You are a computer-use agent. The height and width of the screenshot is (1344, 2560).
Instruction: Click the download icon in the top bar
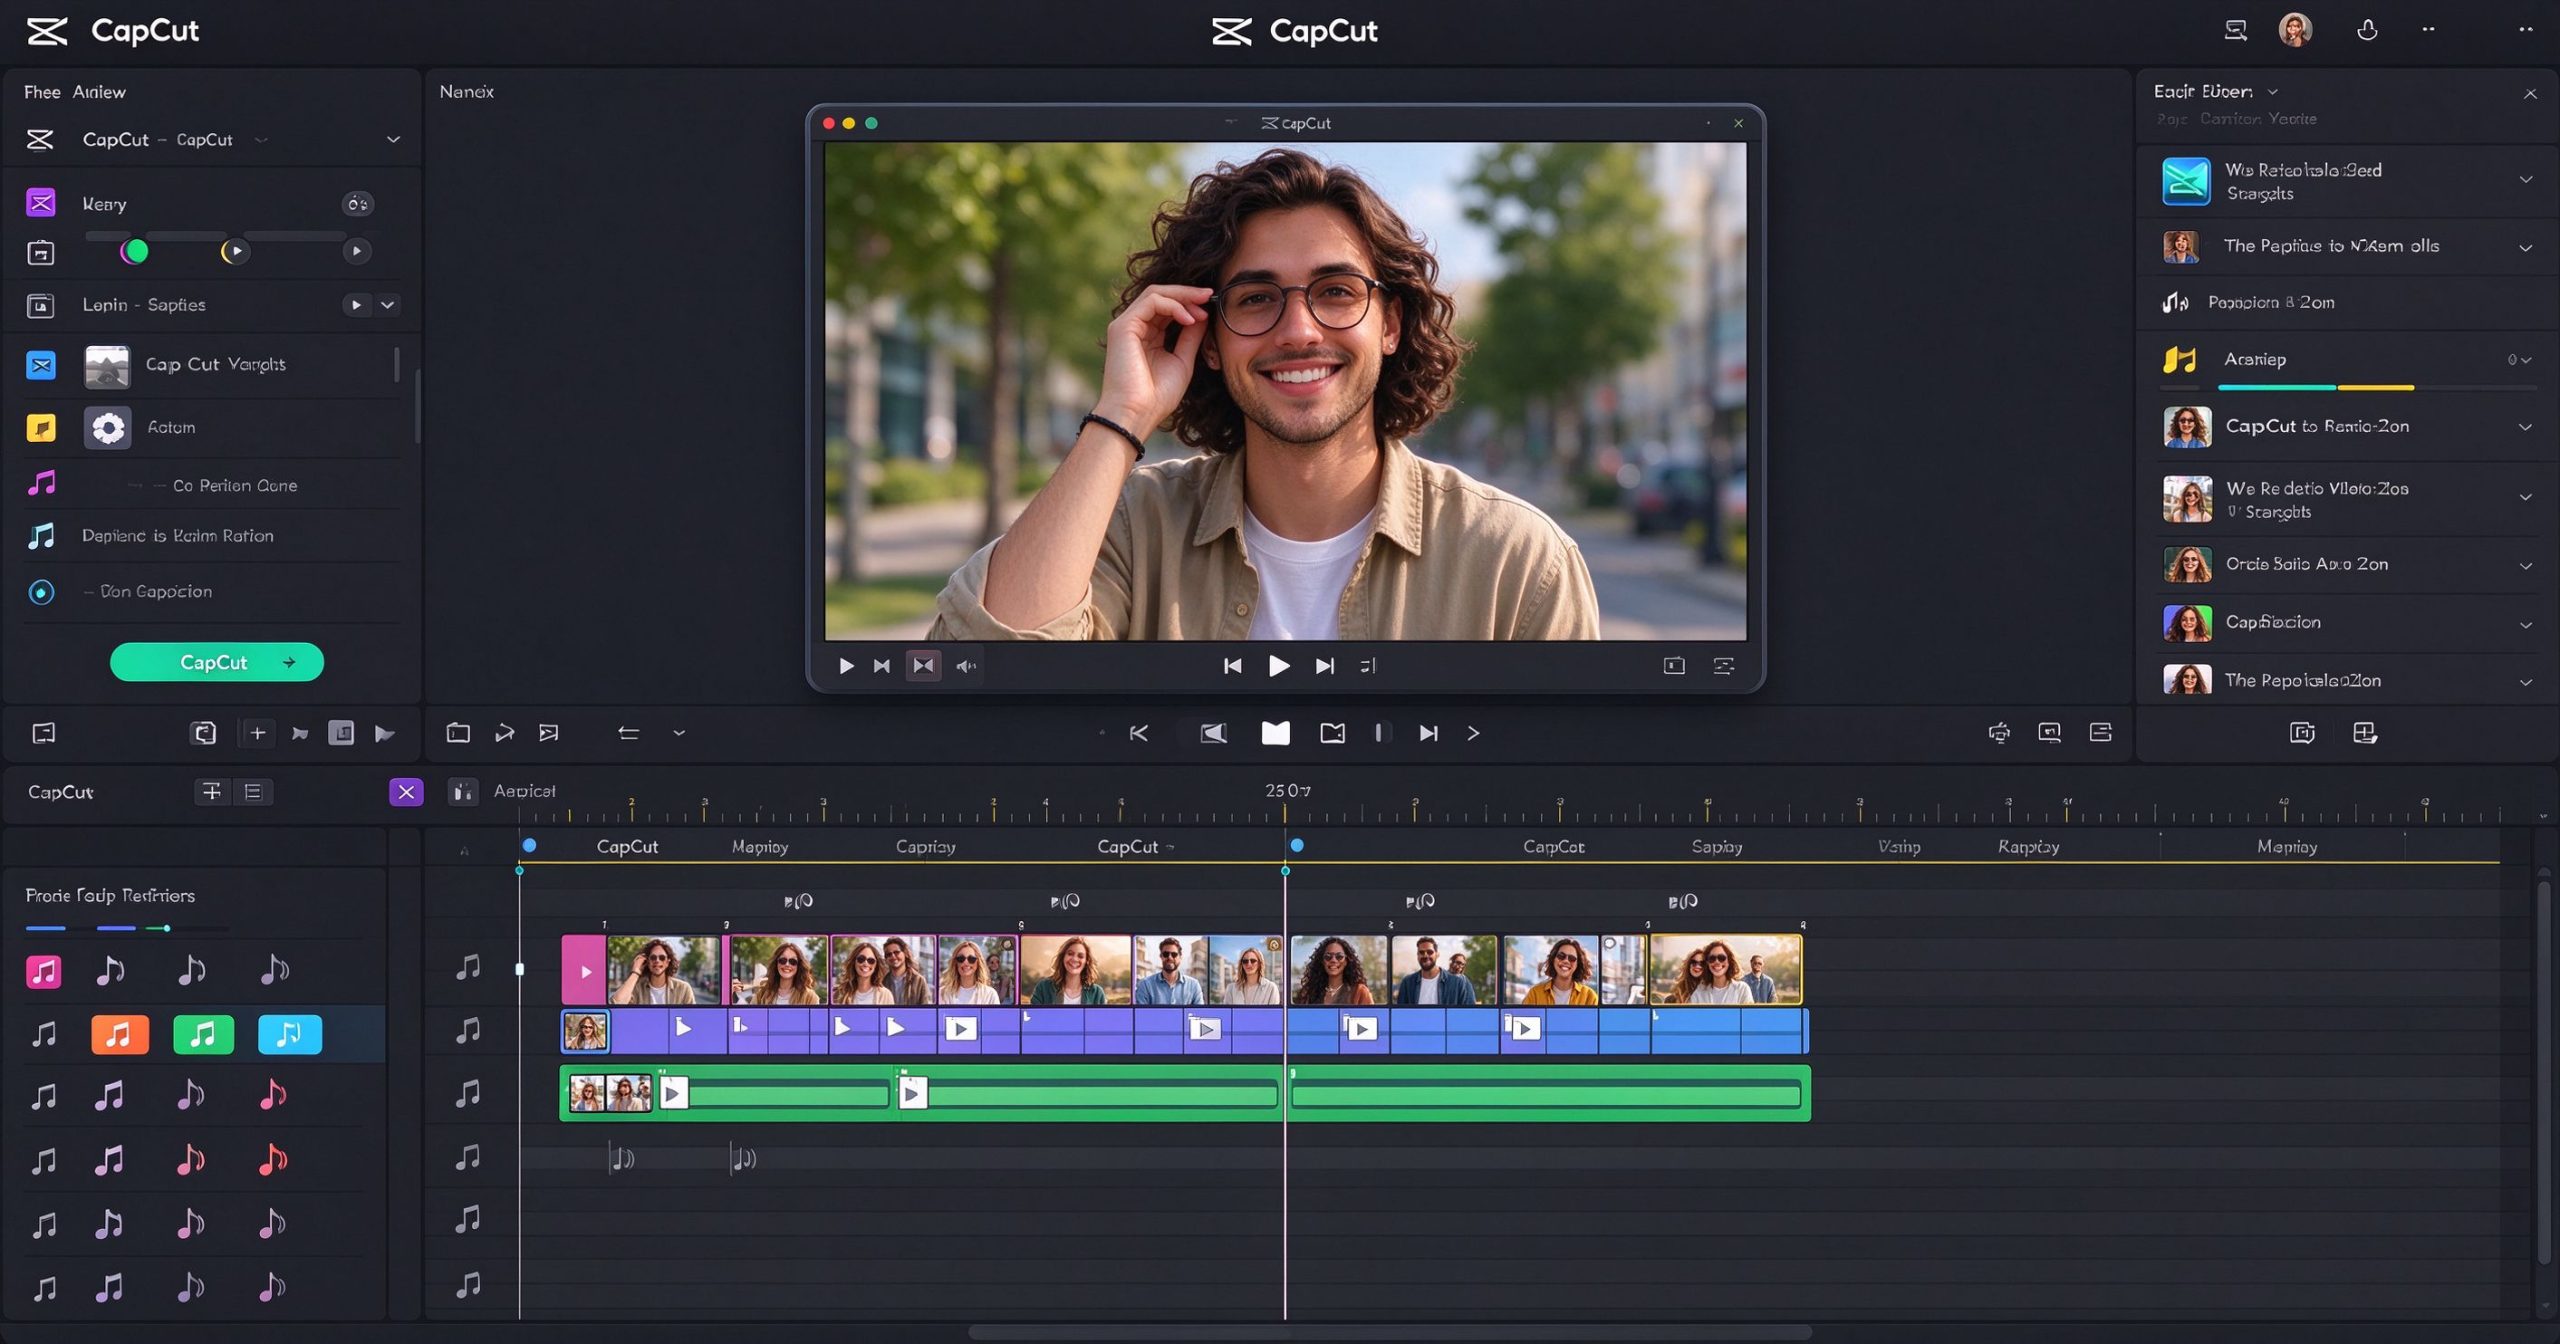pyautogui.click(x=2367, y=30)
